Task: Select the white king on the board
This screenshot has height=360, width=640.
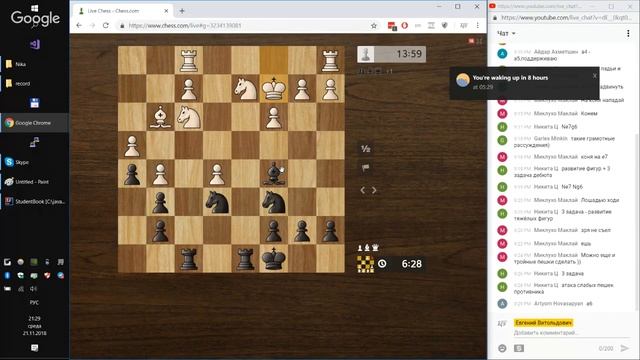Action: 273,89
